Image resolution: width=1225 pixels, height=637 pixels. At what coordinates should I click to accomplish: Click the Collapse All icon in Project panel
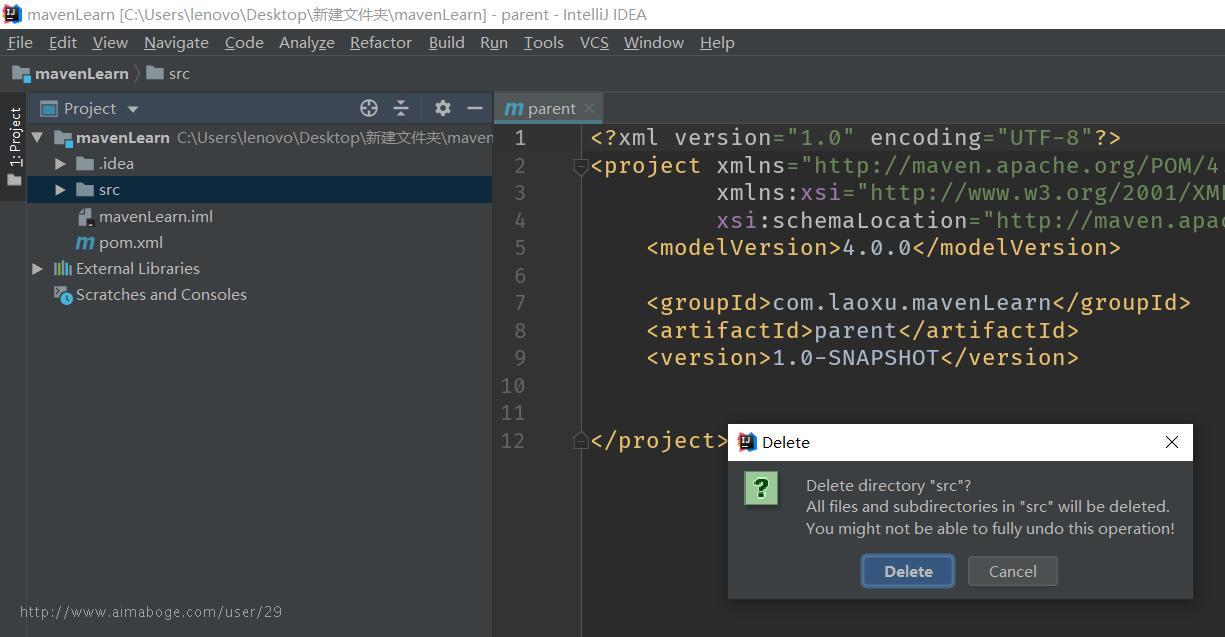pos(401,108)
